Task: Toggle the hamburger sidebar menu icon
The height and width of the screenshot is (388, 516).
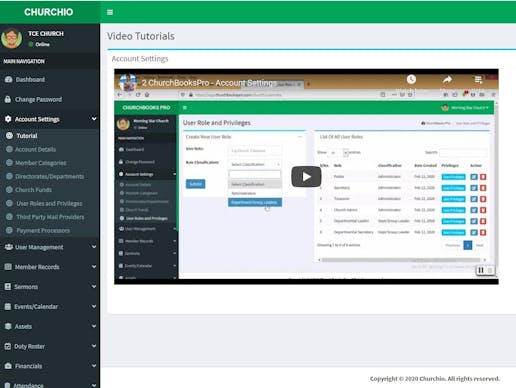Action: coord(110,12)
